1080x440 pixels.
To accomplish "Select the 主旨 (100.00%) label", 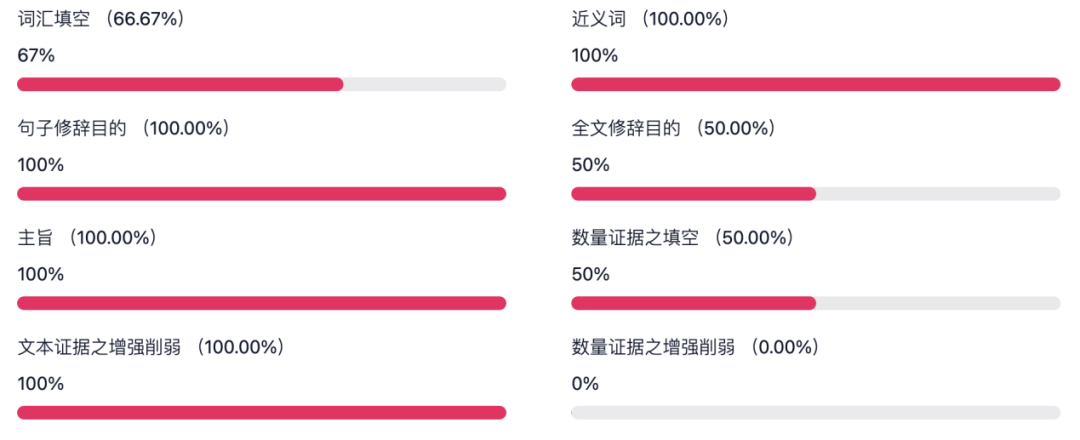I will click(x=87, y=238).
